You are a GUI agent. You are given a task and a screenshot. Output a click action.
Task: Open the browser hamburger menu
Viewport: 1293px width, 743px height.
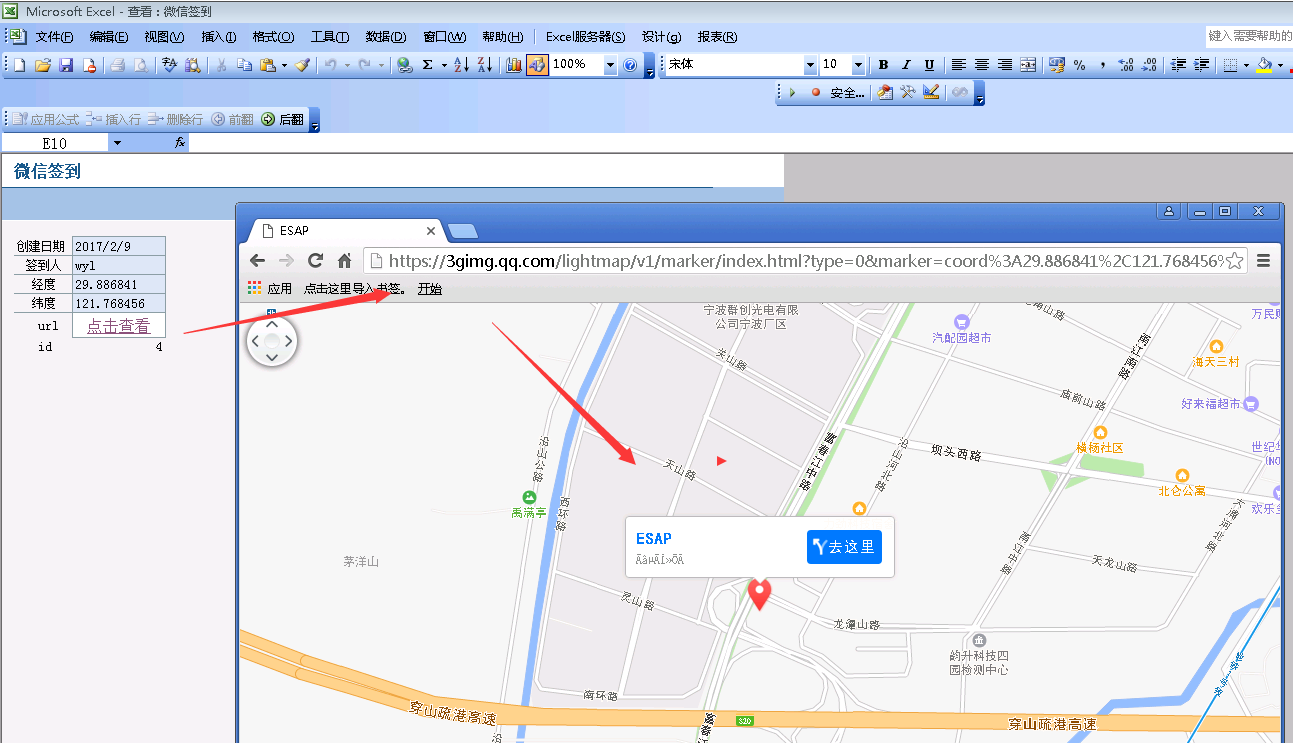click(1263, 261)
